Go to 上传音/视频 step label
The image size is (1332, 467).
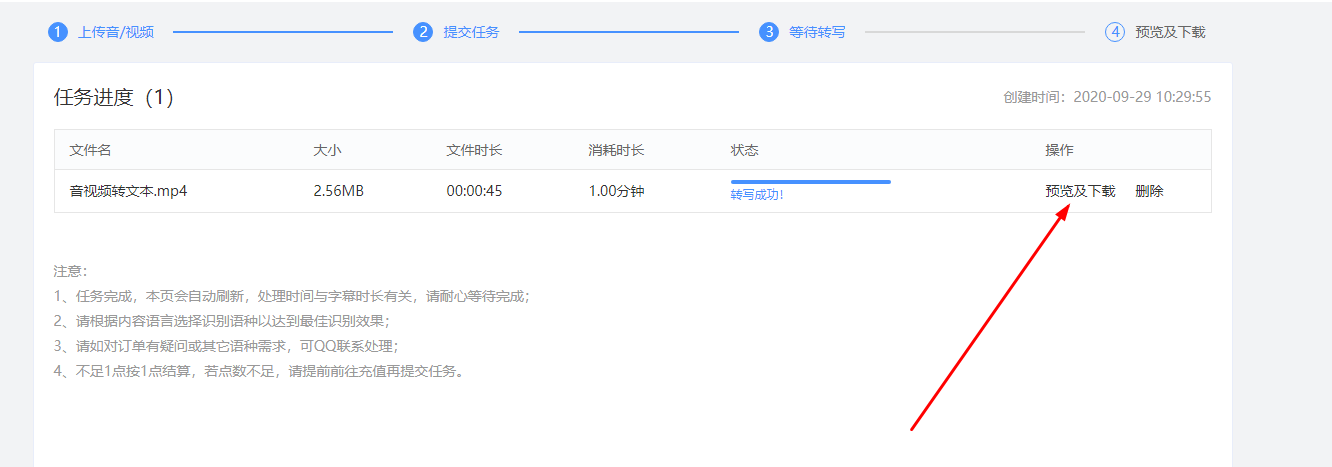pos(116,32)
